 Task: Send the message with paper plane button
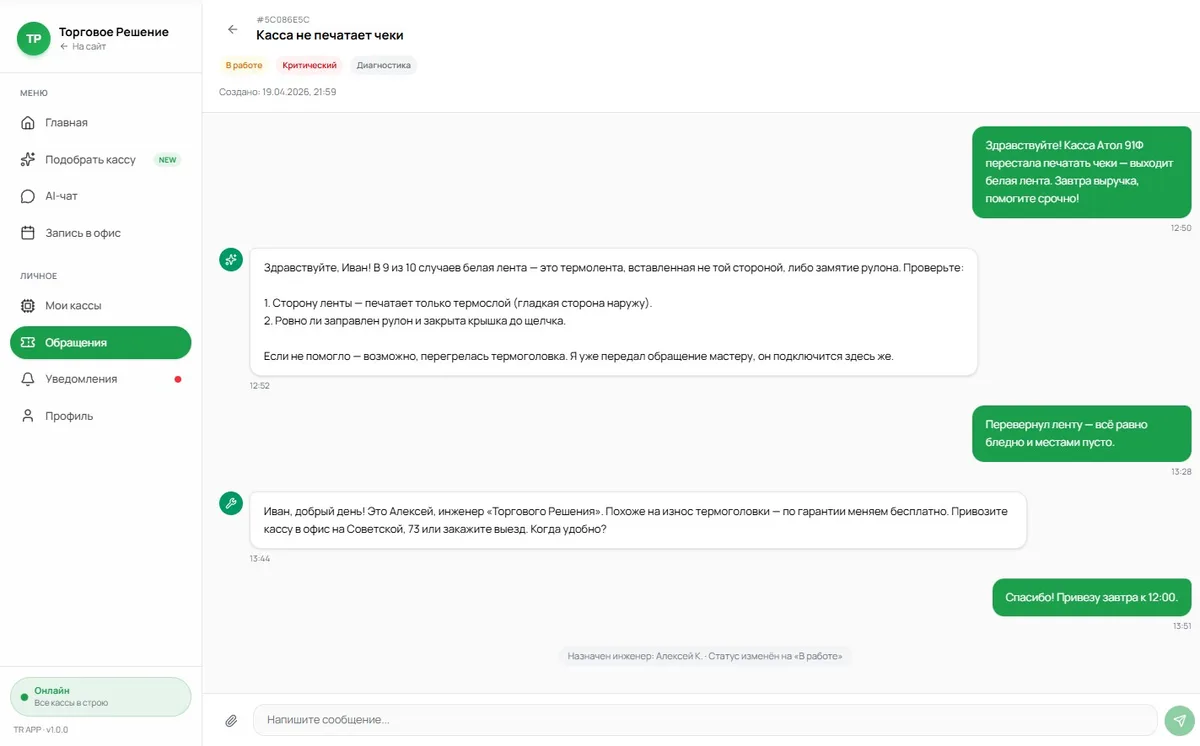[1180, 720]
